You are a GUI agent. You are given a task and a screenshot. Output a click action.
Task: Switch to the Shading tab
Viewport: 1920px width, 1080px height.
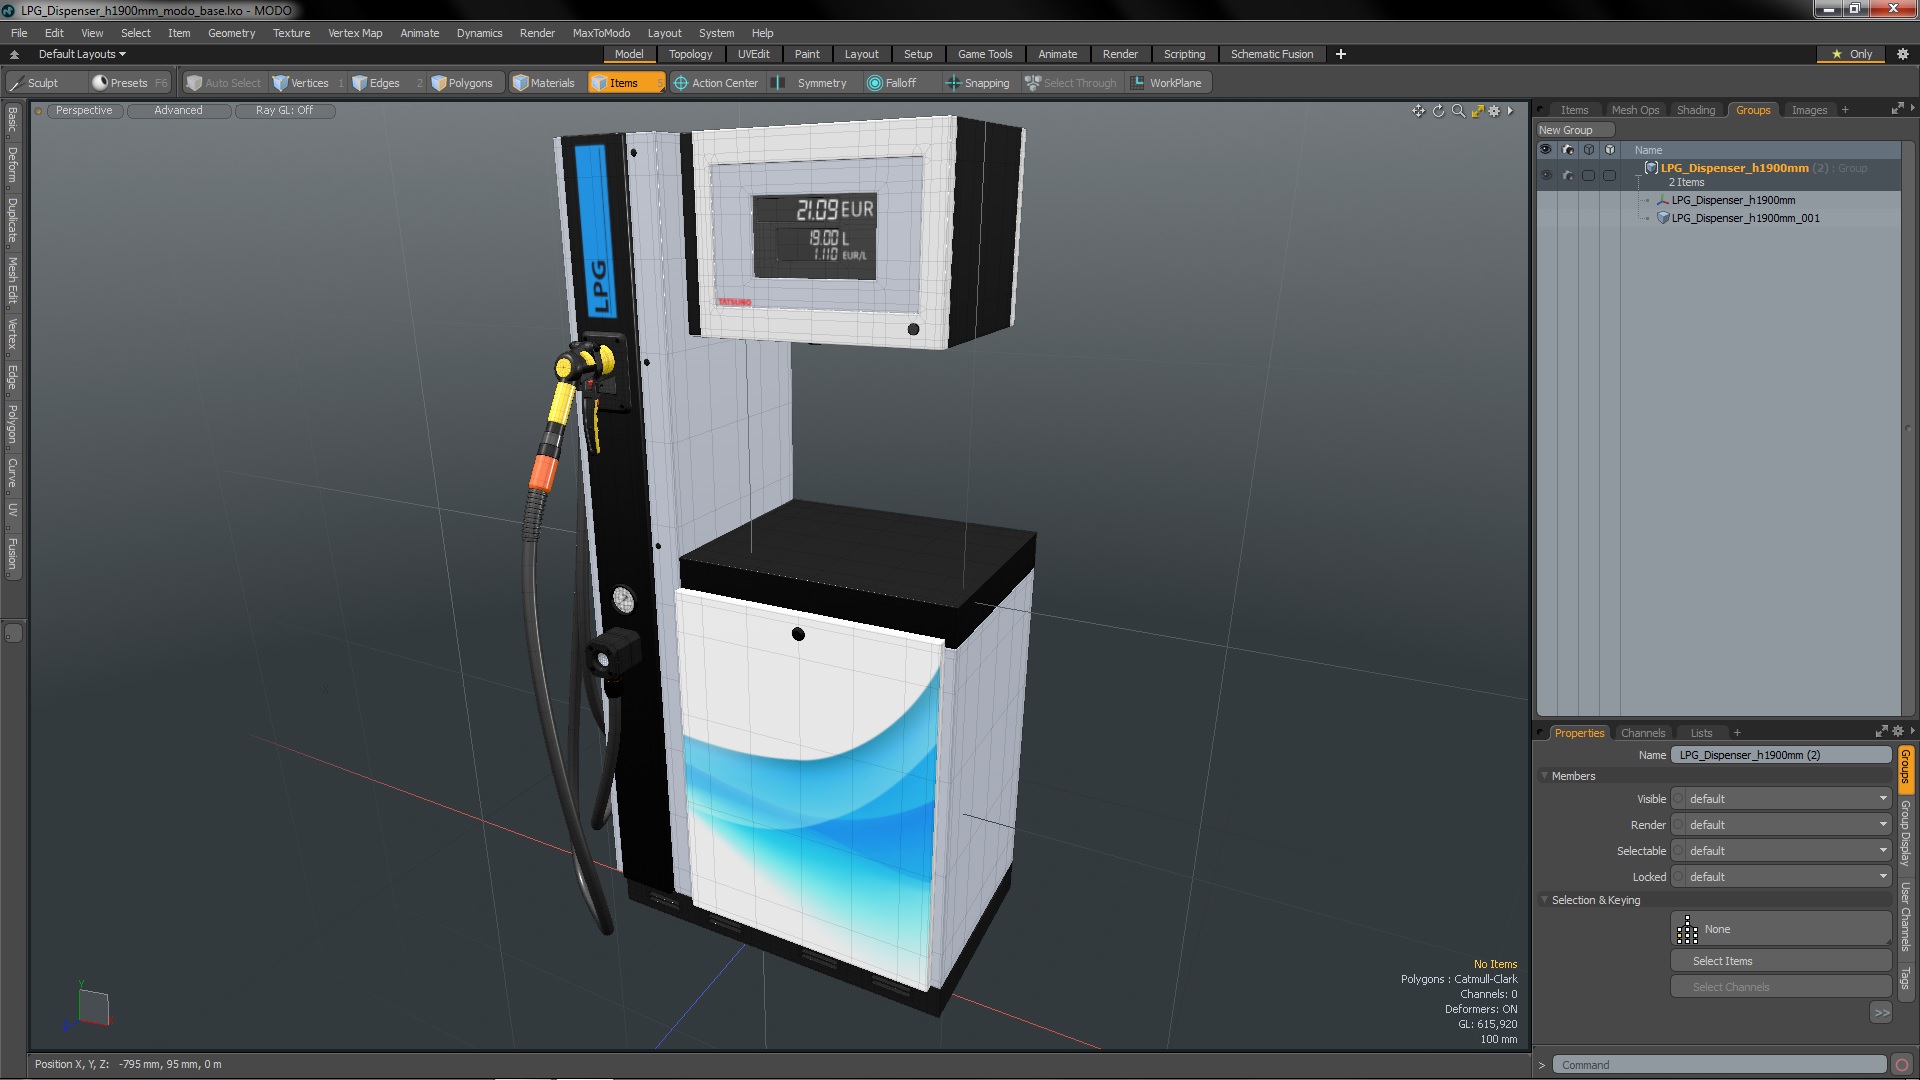[1695, 110]
